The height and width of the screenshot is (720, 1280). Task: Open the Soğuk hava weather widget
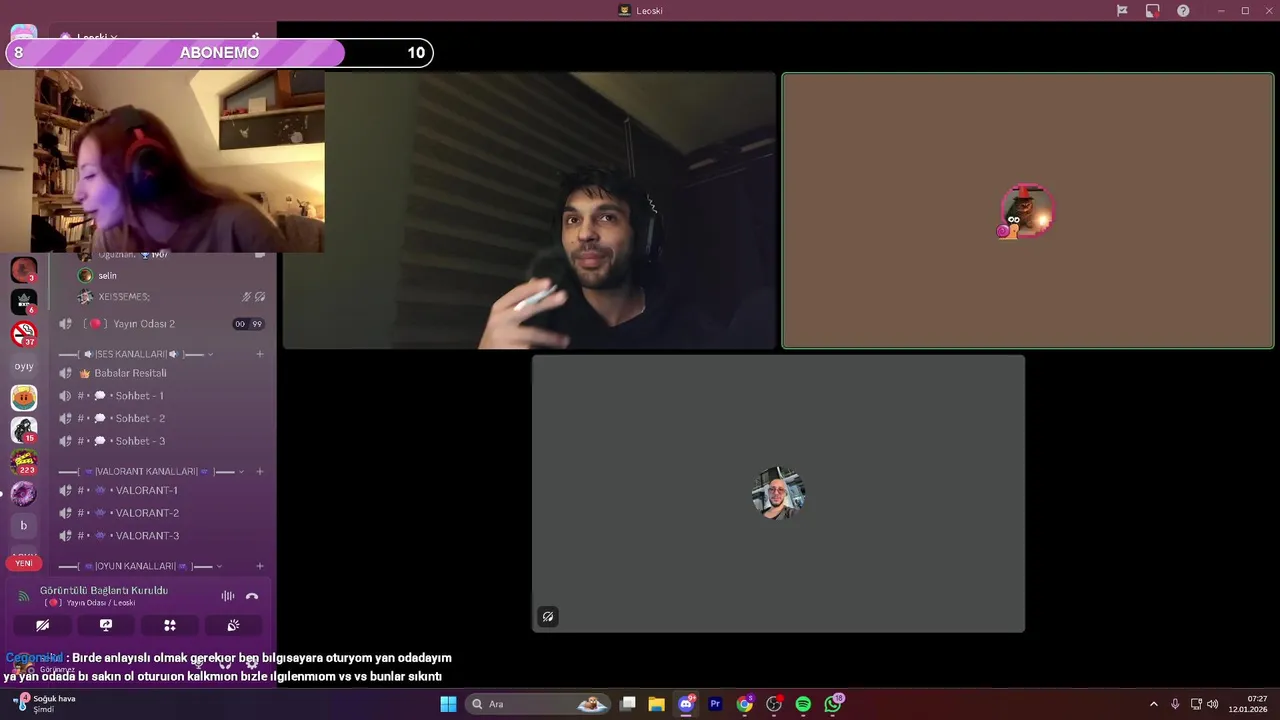[45, 704]
